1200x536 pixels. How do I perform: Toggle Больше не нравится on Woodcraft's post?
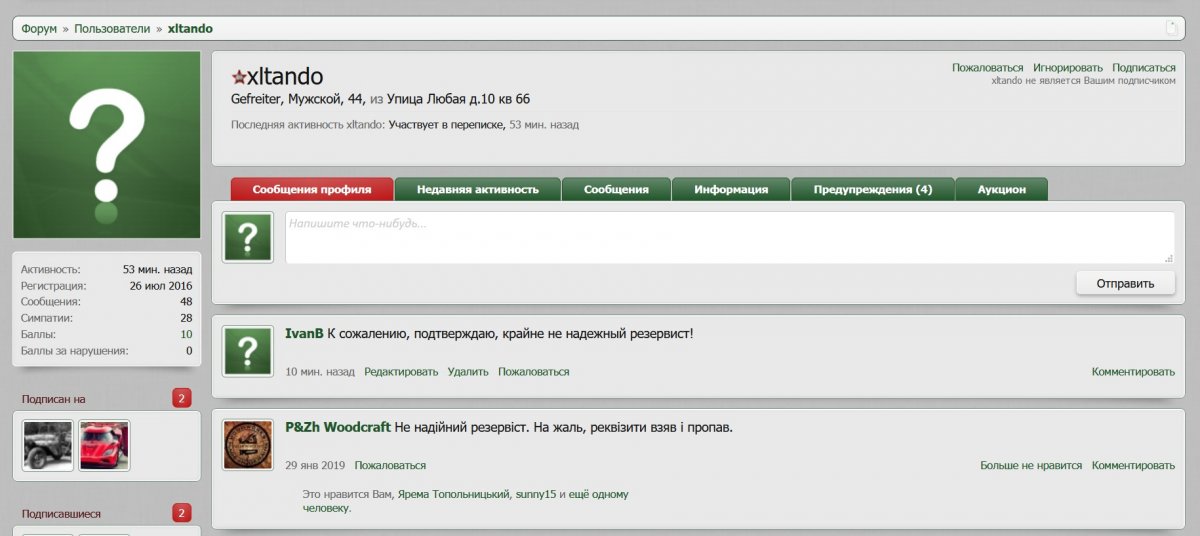[1031, 466]
